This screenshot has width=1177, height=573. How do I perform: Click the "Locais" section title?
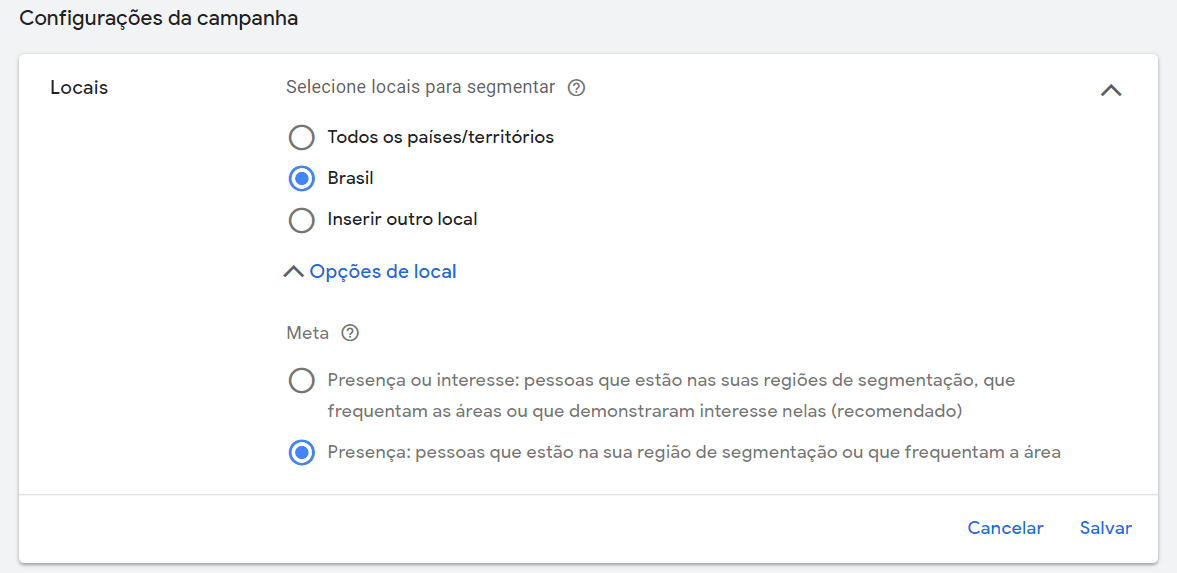[79, 88]
